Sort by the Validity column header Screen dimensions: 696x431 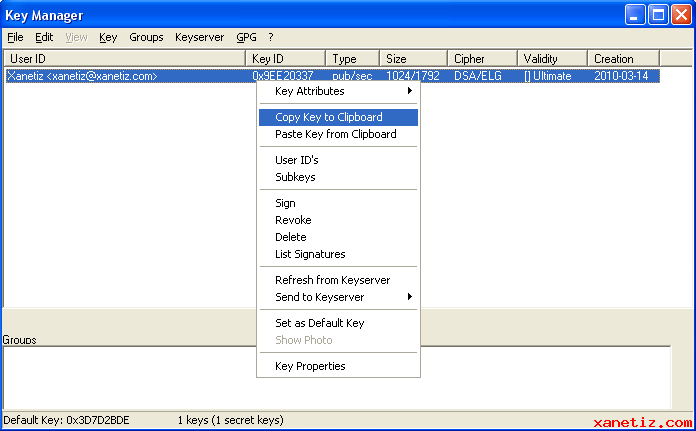[x=553, y=59]
